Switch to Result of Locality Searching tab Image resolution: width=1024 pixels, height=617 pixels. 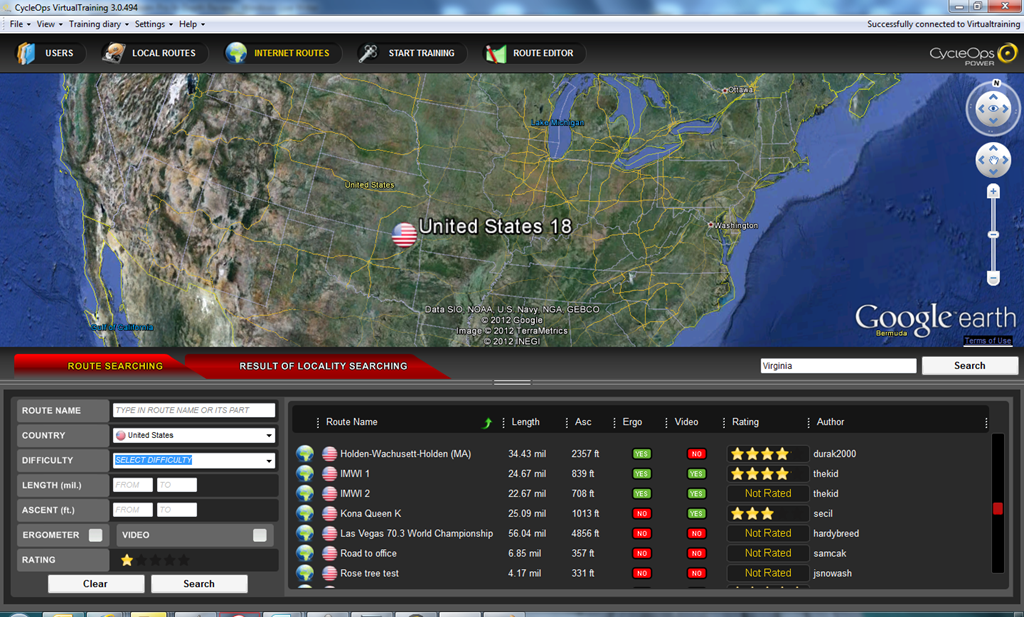(x=323, y=366)
